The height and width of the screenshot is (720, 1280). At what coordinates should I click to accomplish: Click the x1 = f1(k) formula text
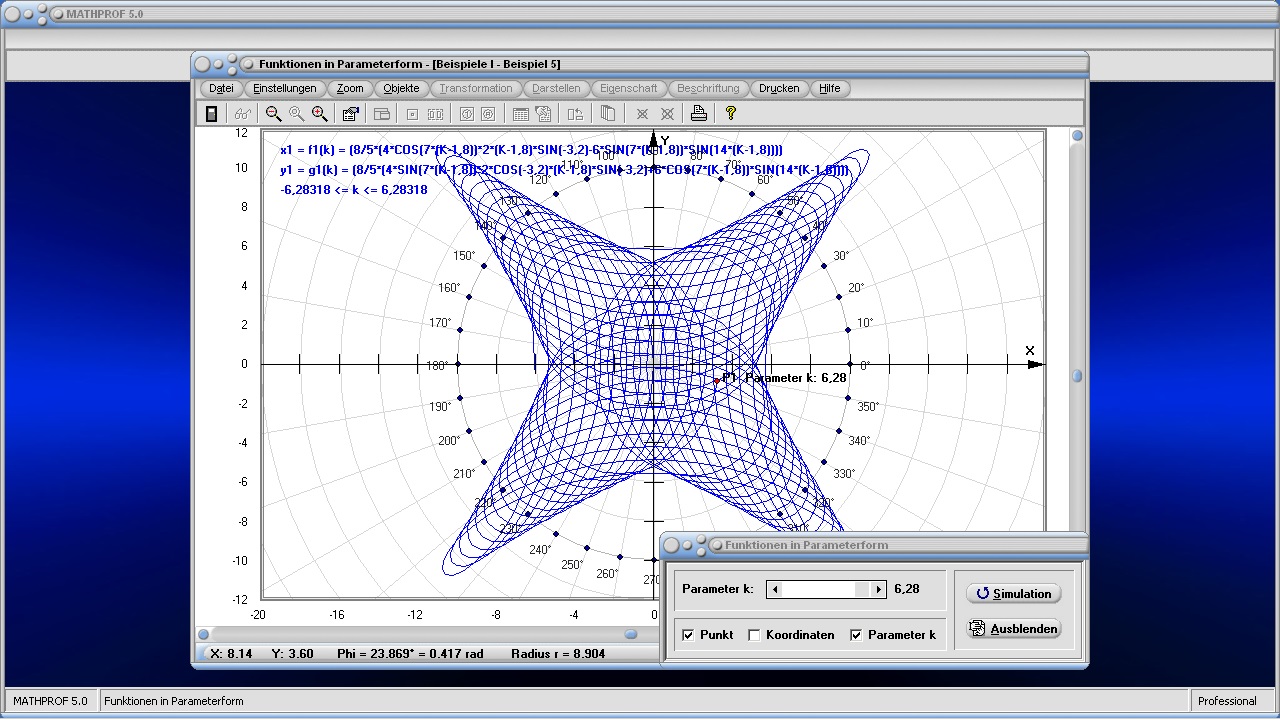click(x=531, y=150)
